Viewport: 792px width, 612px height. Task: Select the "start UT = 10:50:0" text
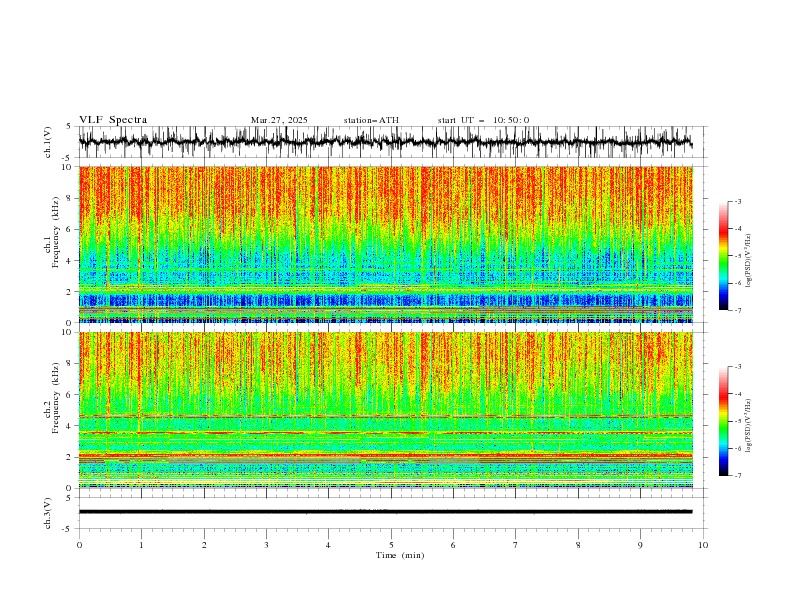point(483,120)
